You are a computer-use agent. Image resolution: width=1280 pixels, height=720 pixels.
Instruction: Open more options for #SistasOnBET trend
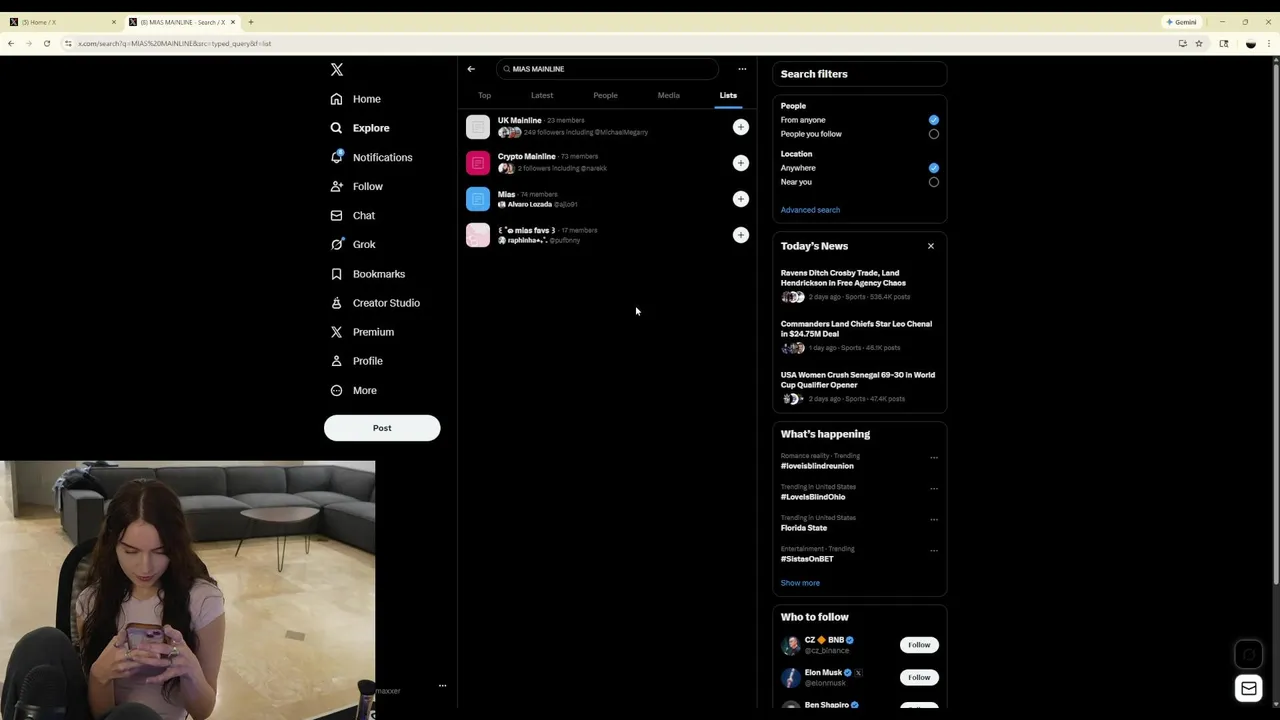[x=934, y=551]
